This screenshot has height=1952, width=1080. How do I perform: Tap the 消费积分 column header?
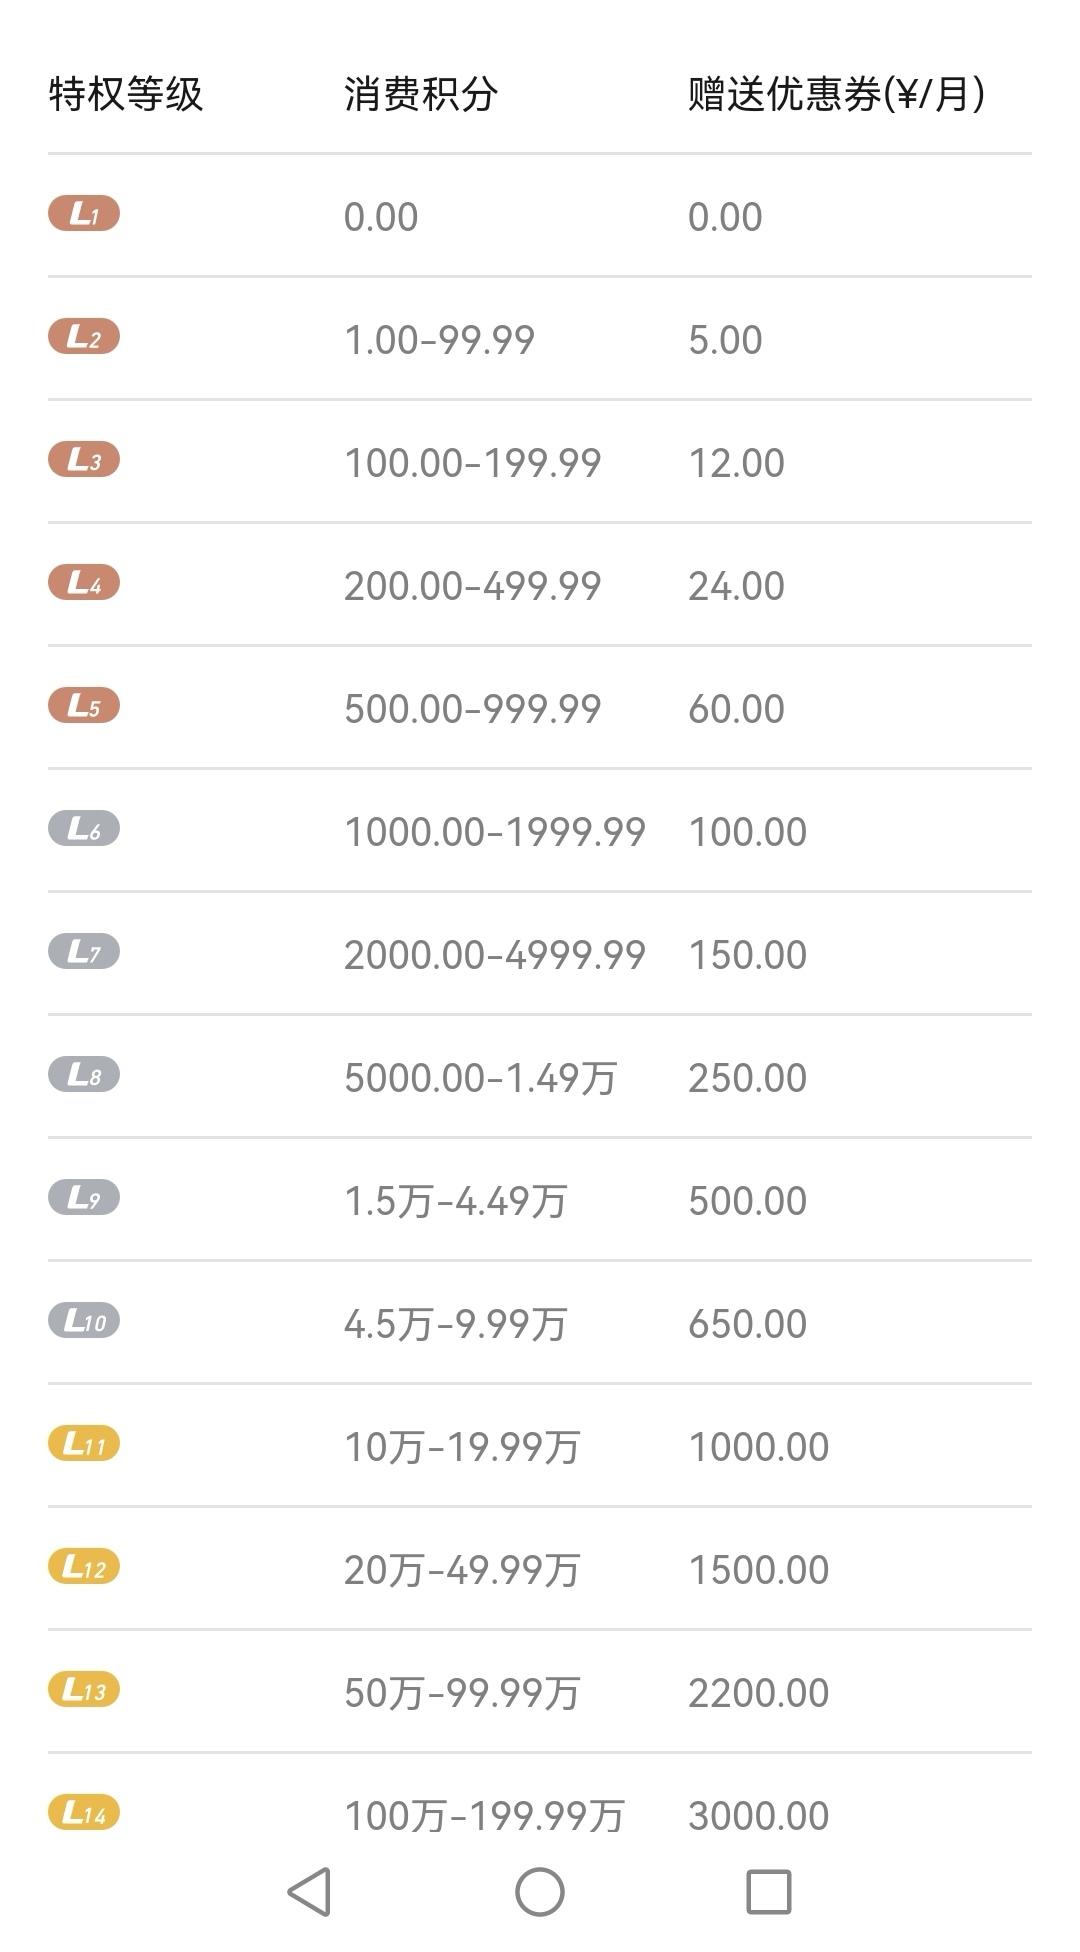click(x=421, y=95)
